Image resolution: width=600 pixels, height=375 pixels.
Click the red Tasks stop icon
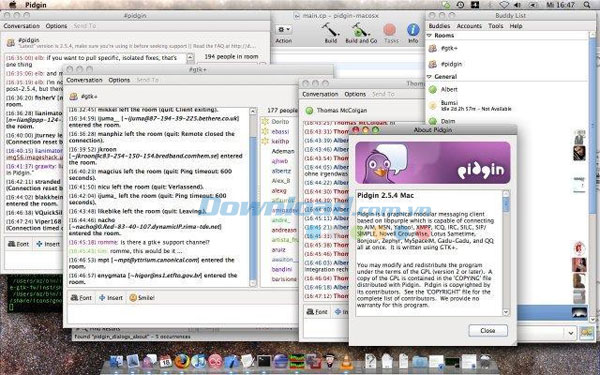click(x=390, y=30)
